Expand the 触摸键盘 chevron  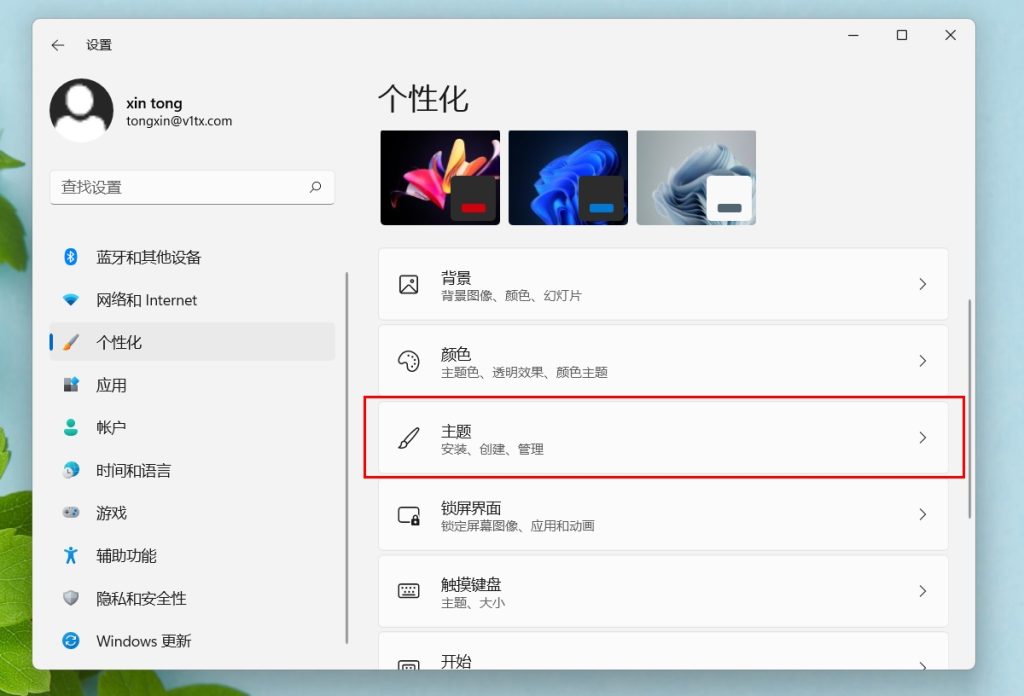[923, 592]
